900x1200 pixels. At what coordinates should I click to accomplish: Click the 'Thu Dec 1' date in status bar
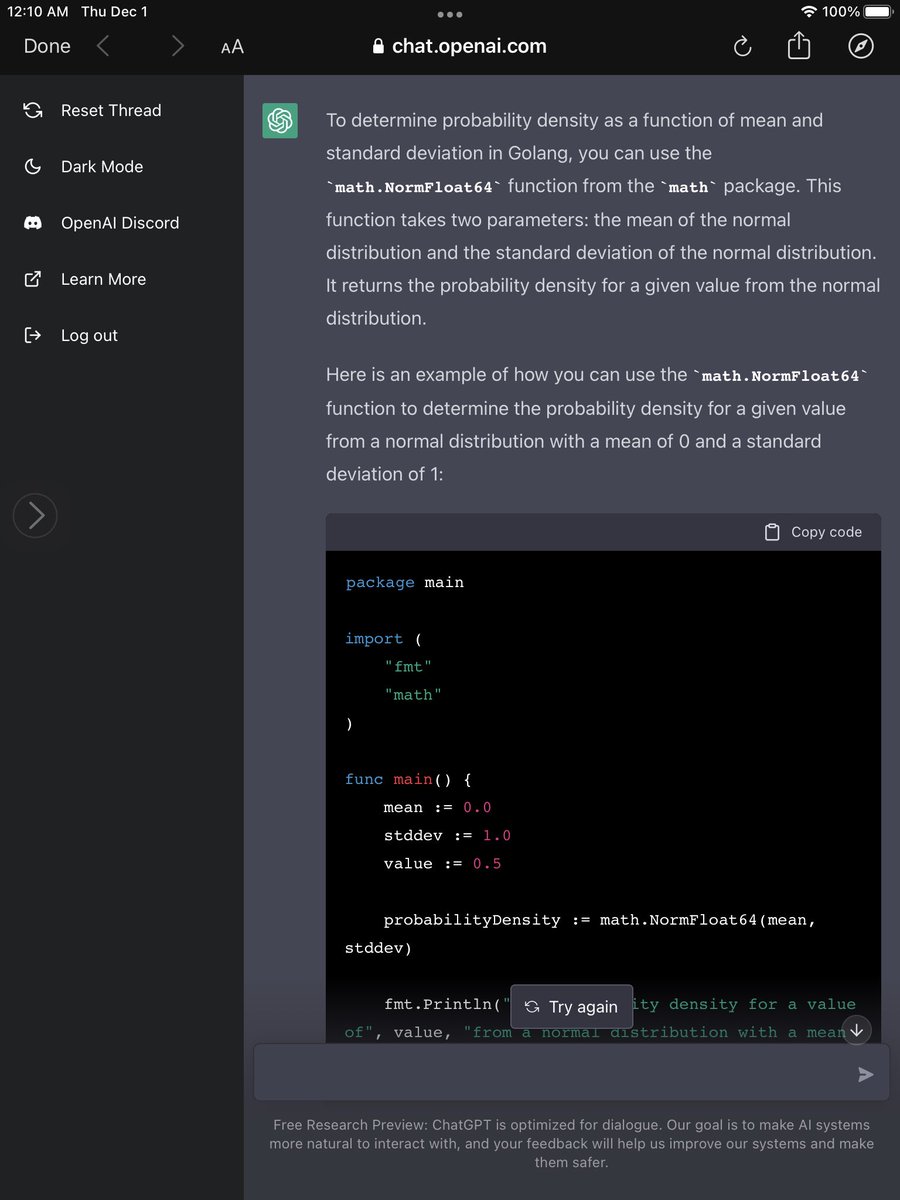(114, 12)
